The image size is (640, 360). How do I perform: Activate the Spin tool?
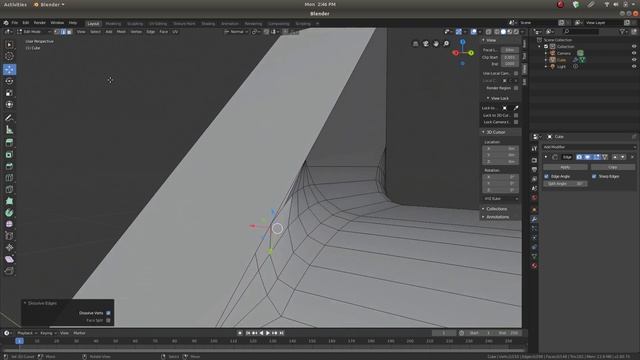coord(9,213)
